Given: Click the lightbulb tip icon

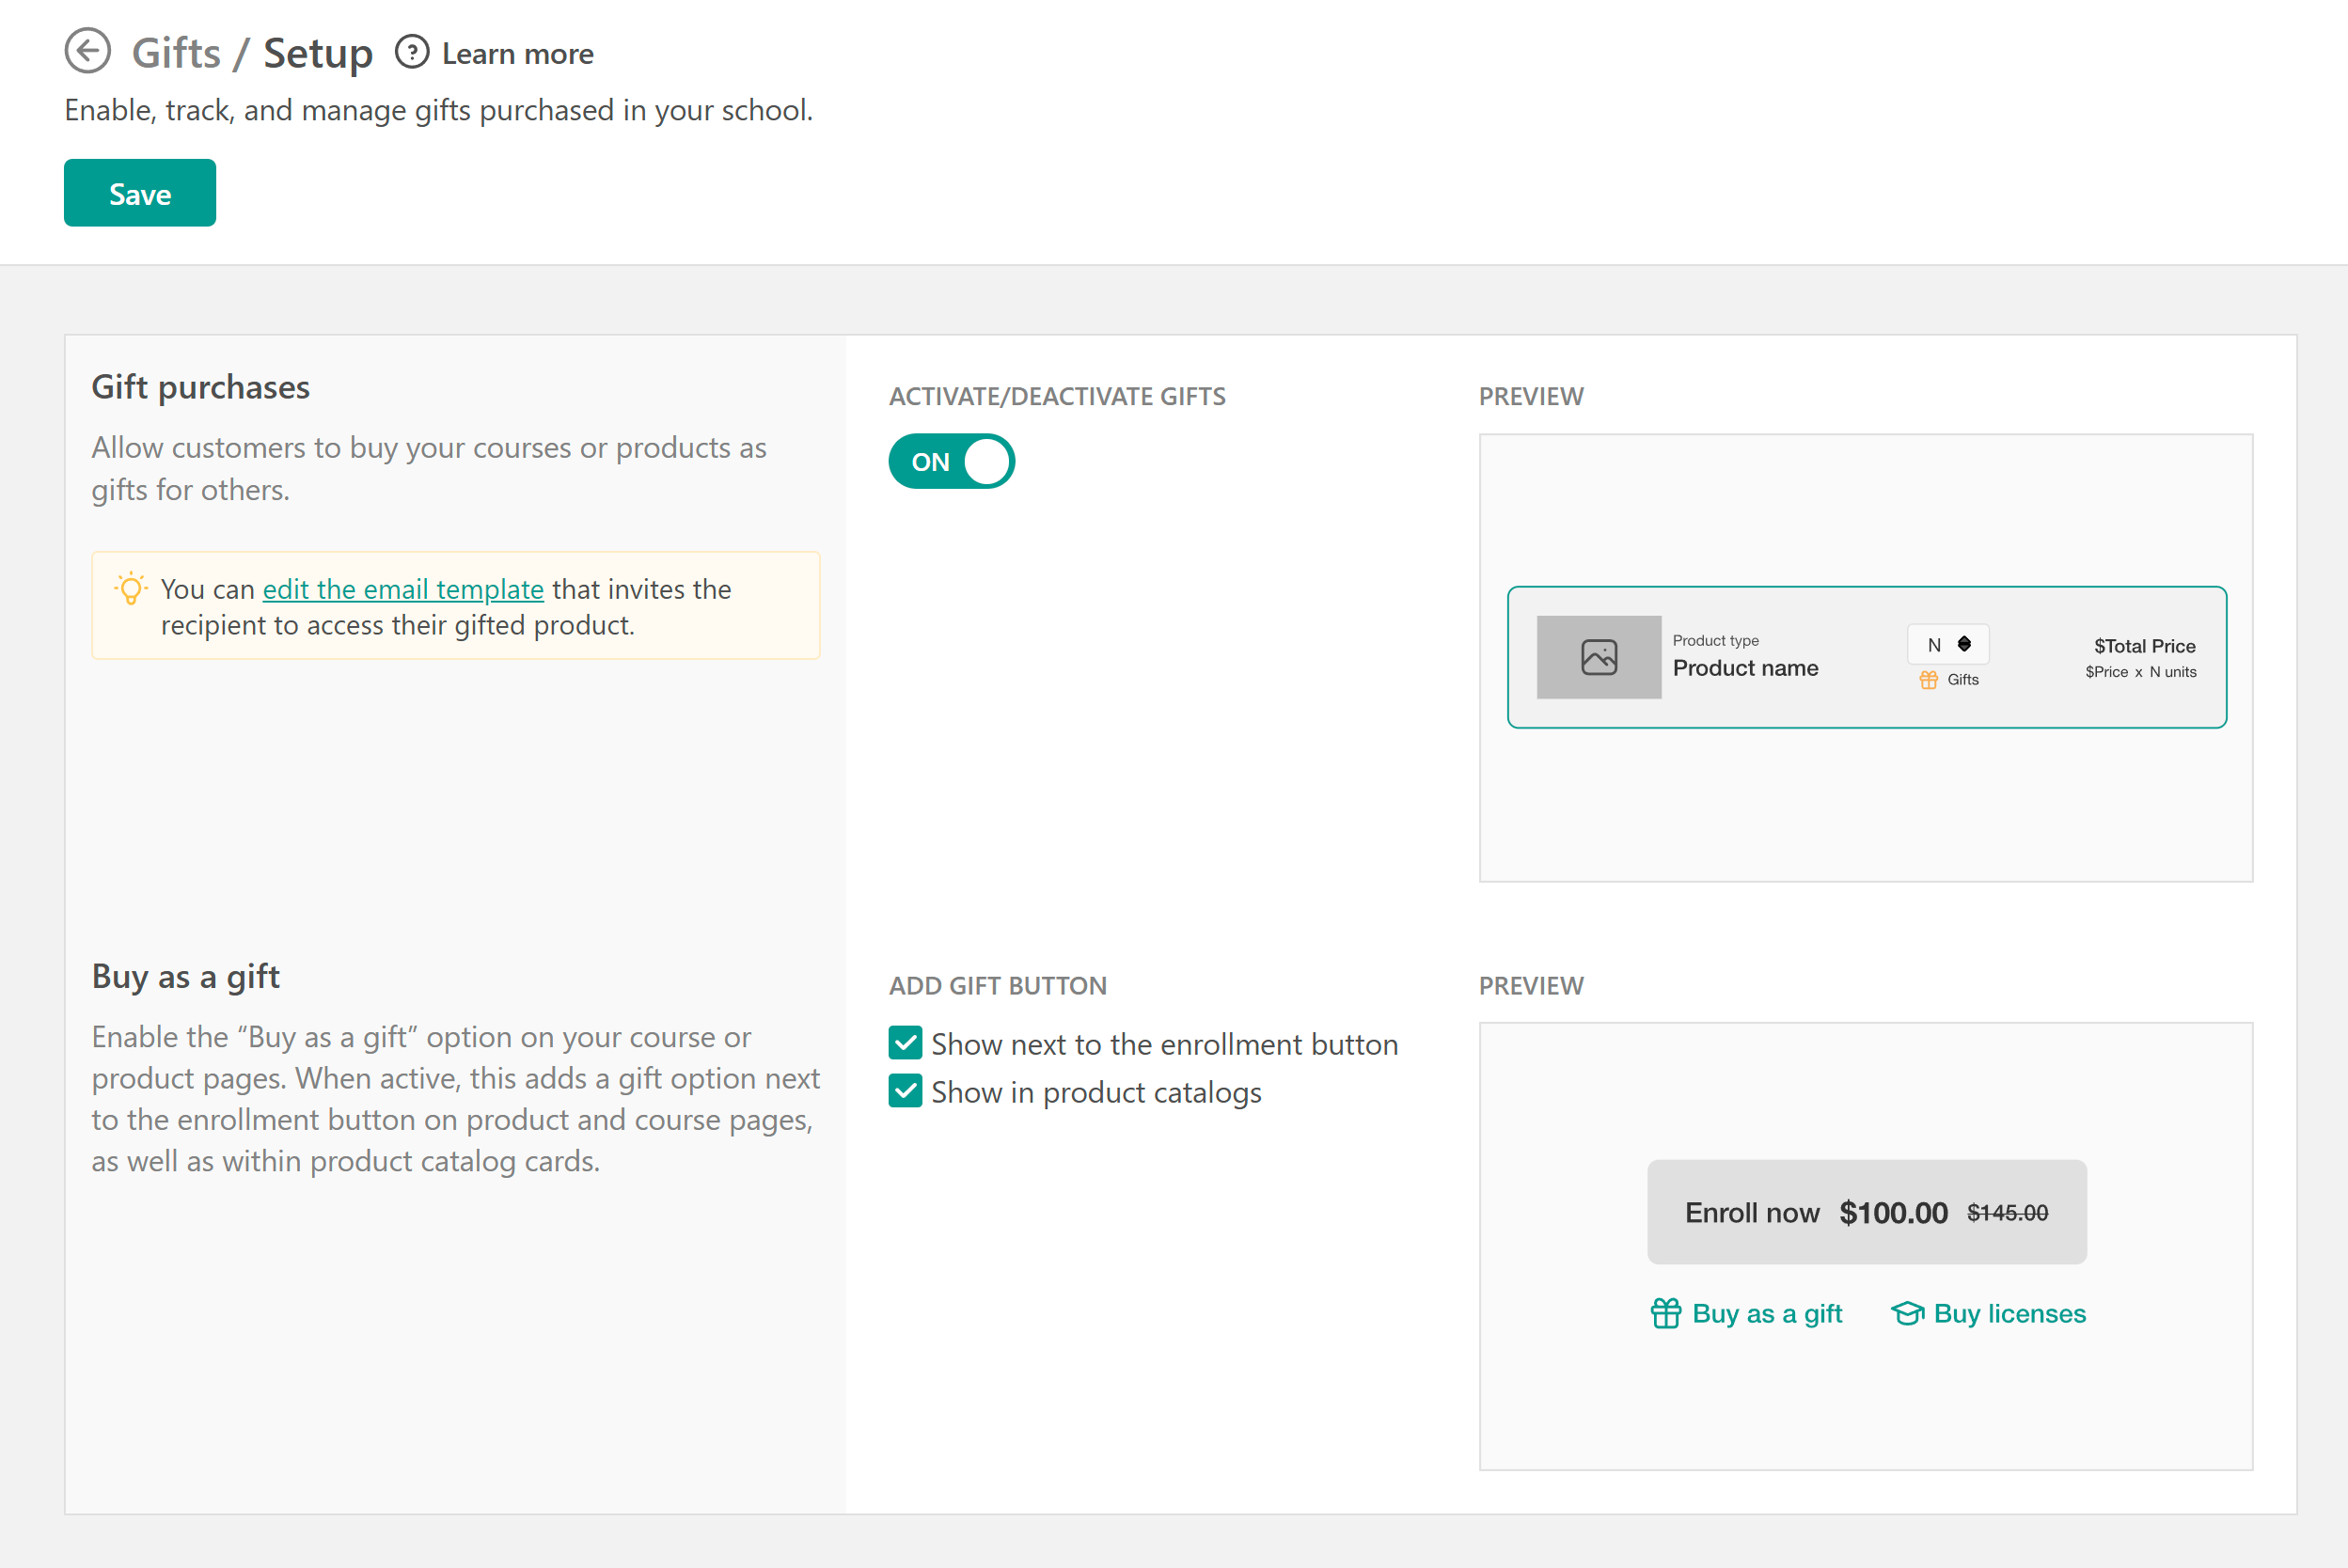Looking at the screenshot, I should point(131,589).
